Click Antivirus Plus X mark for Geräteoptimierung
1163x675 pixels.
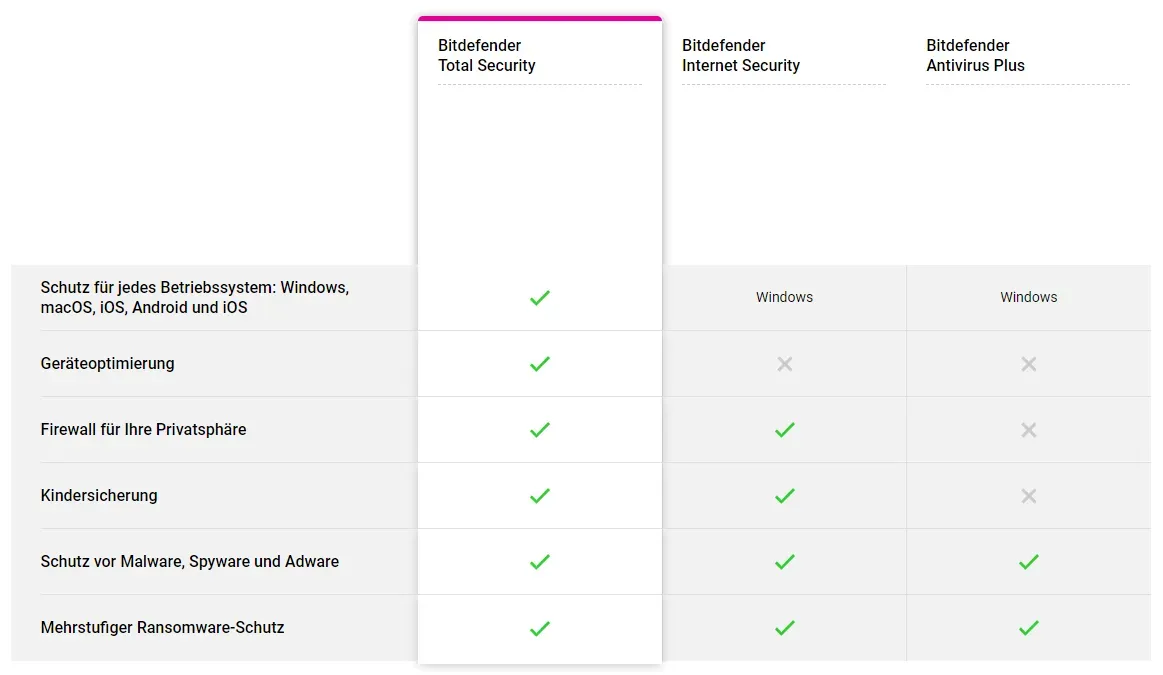pos(1029,364)
